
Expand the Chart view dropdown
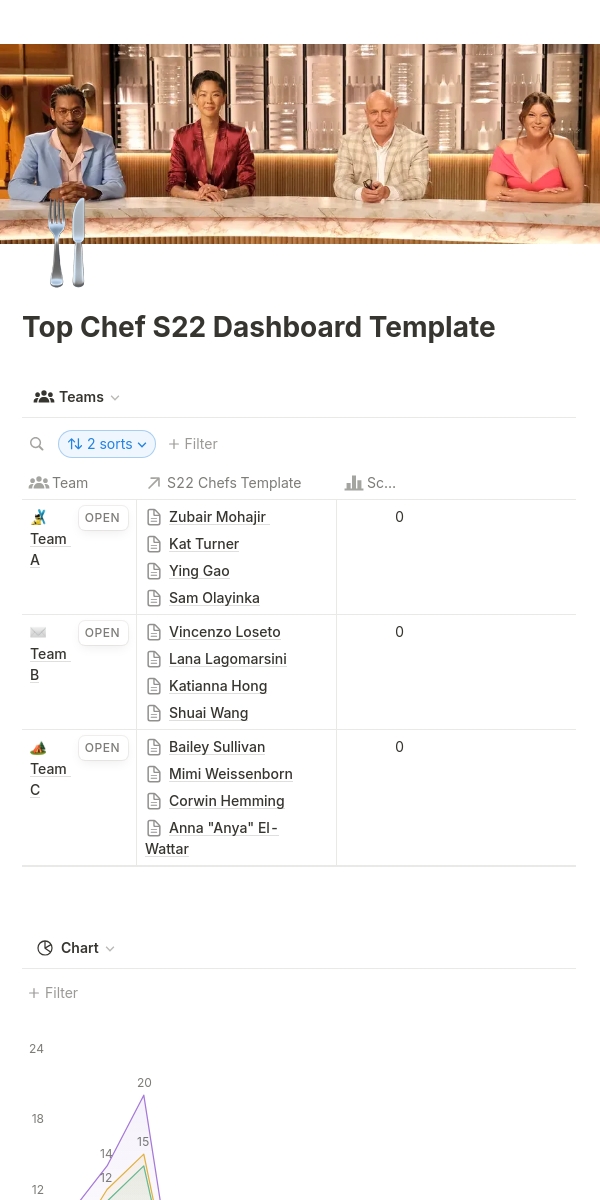tap(77, 948)
